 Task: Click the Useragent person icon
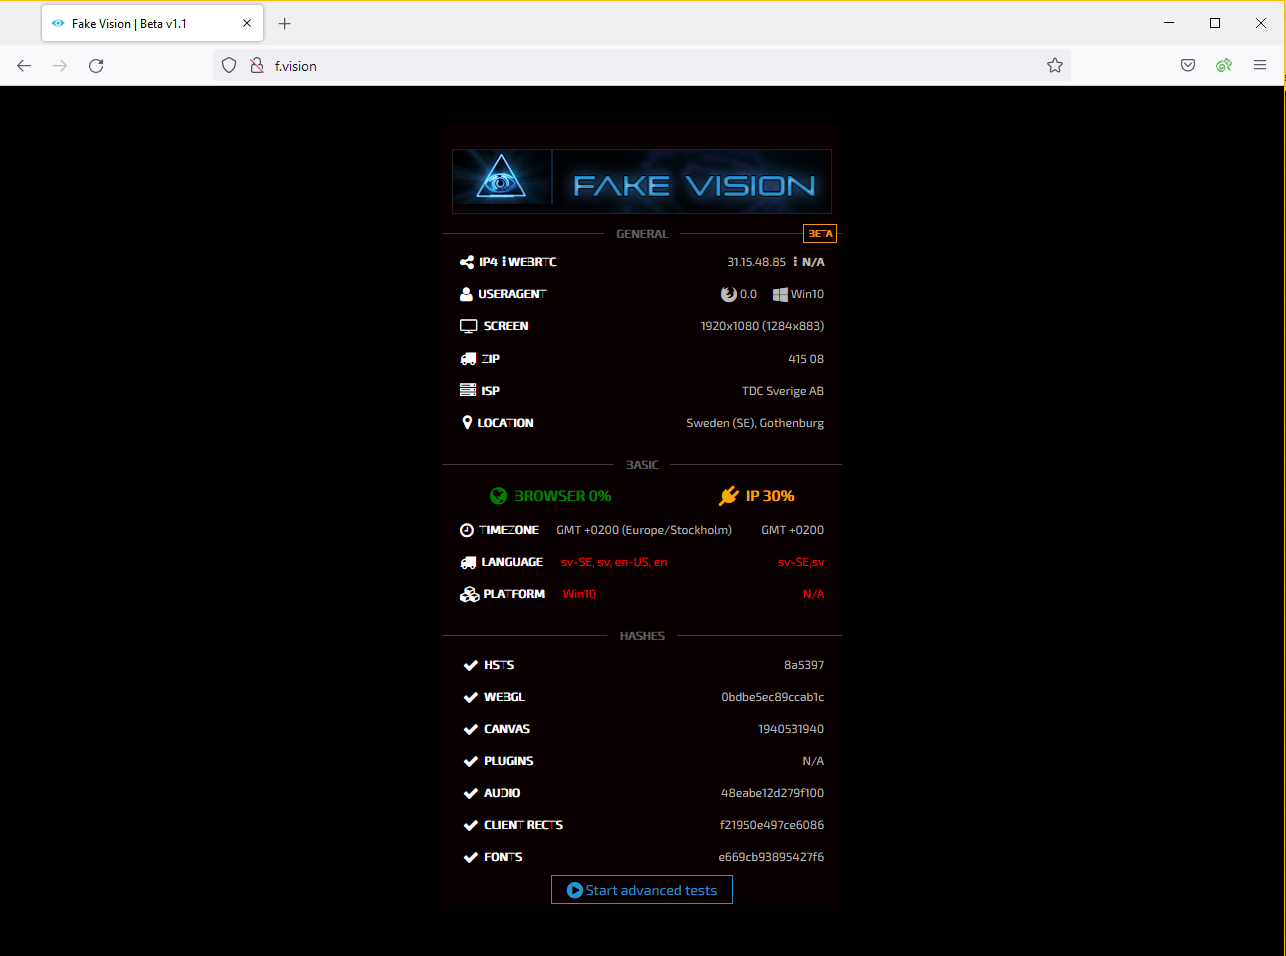coord(466,294)
